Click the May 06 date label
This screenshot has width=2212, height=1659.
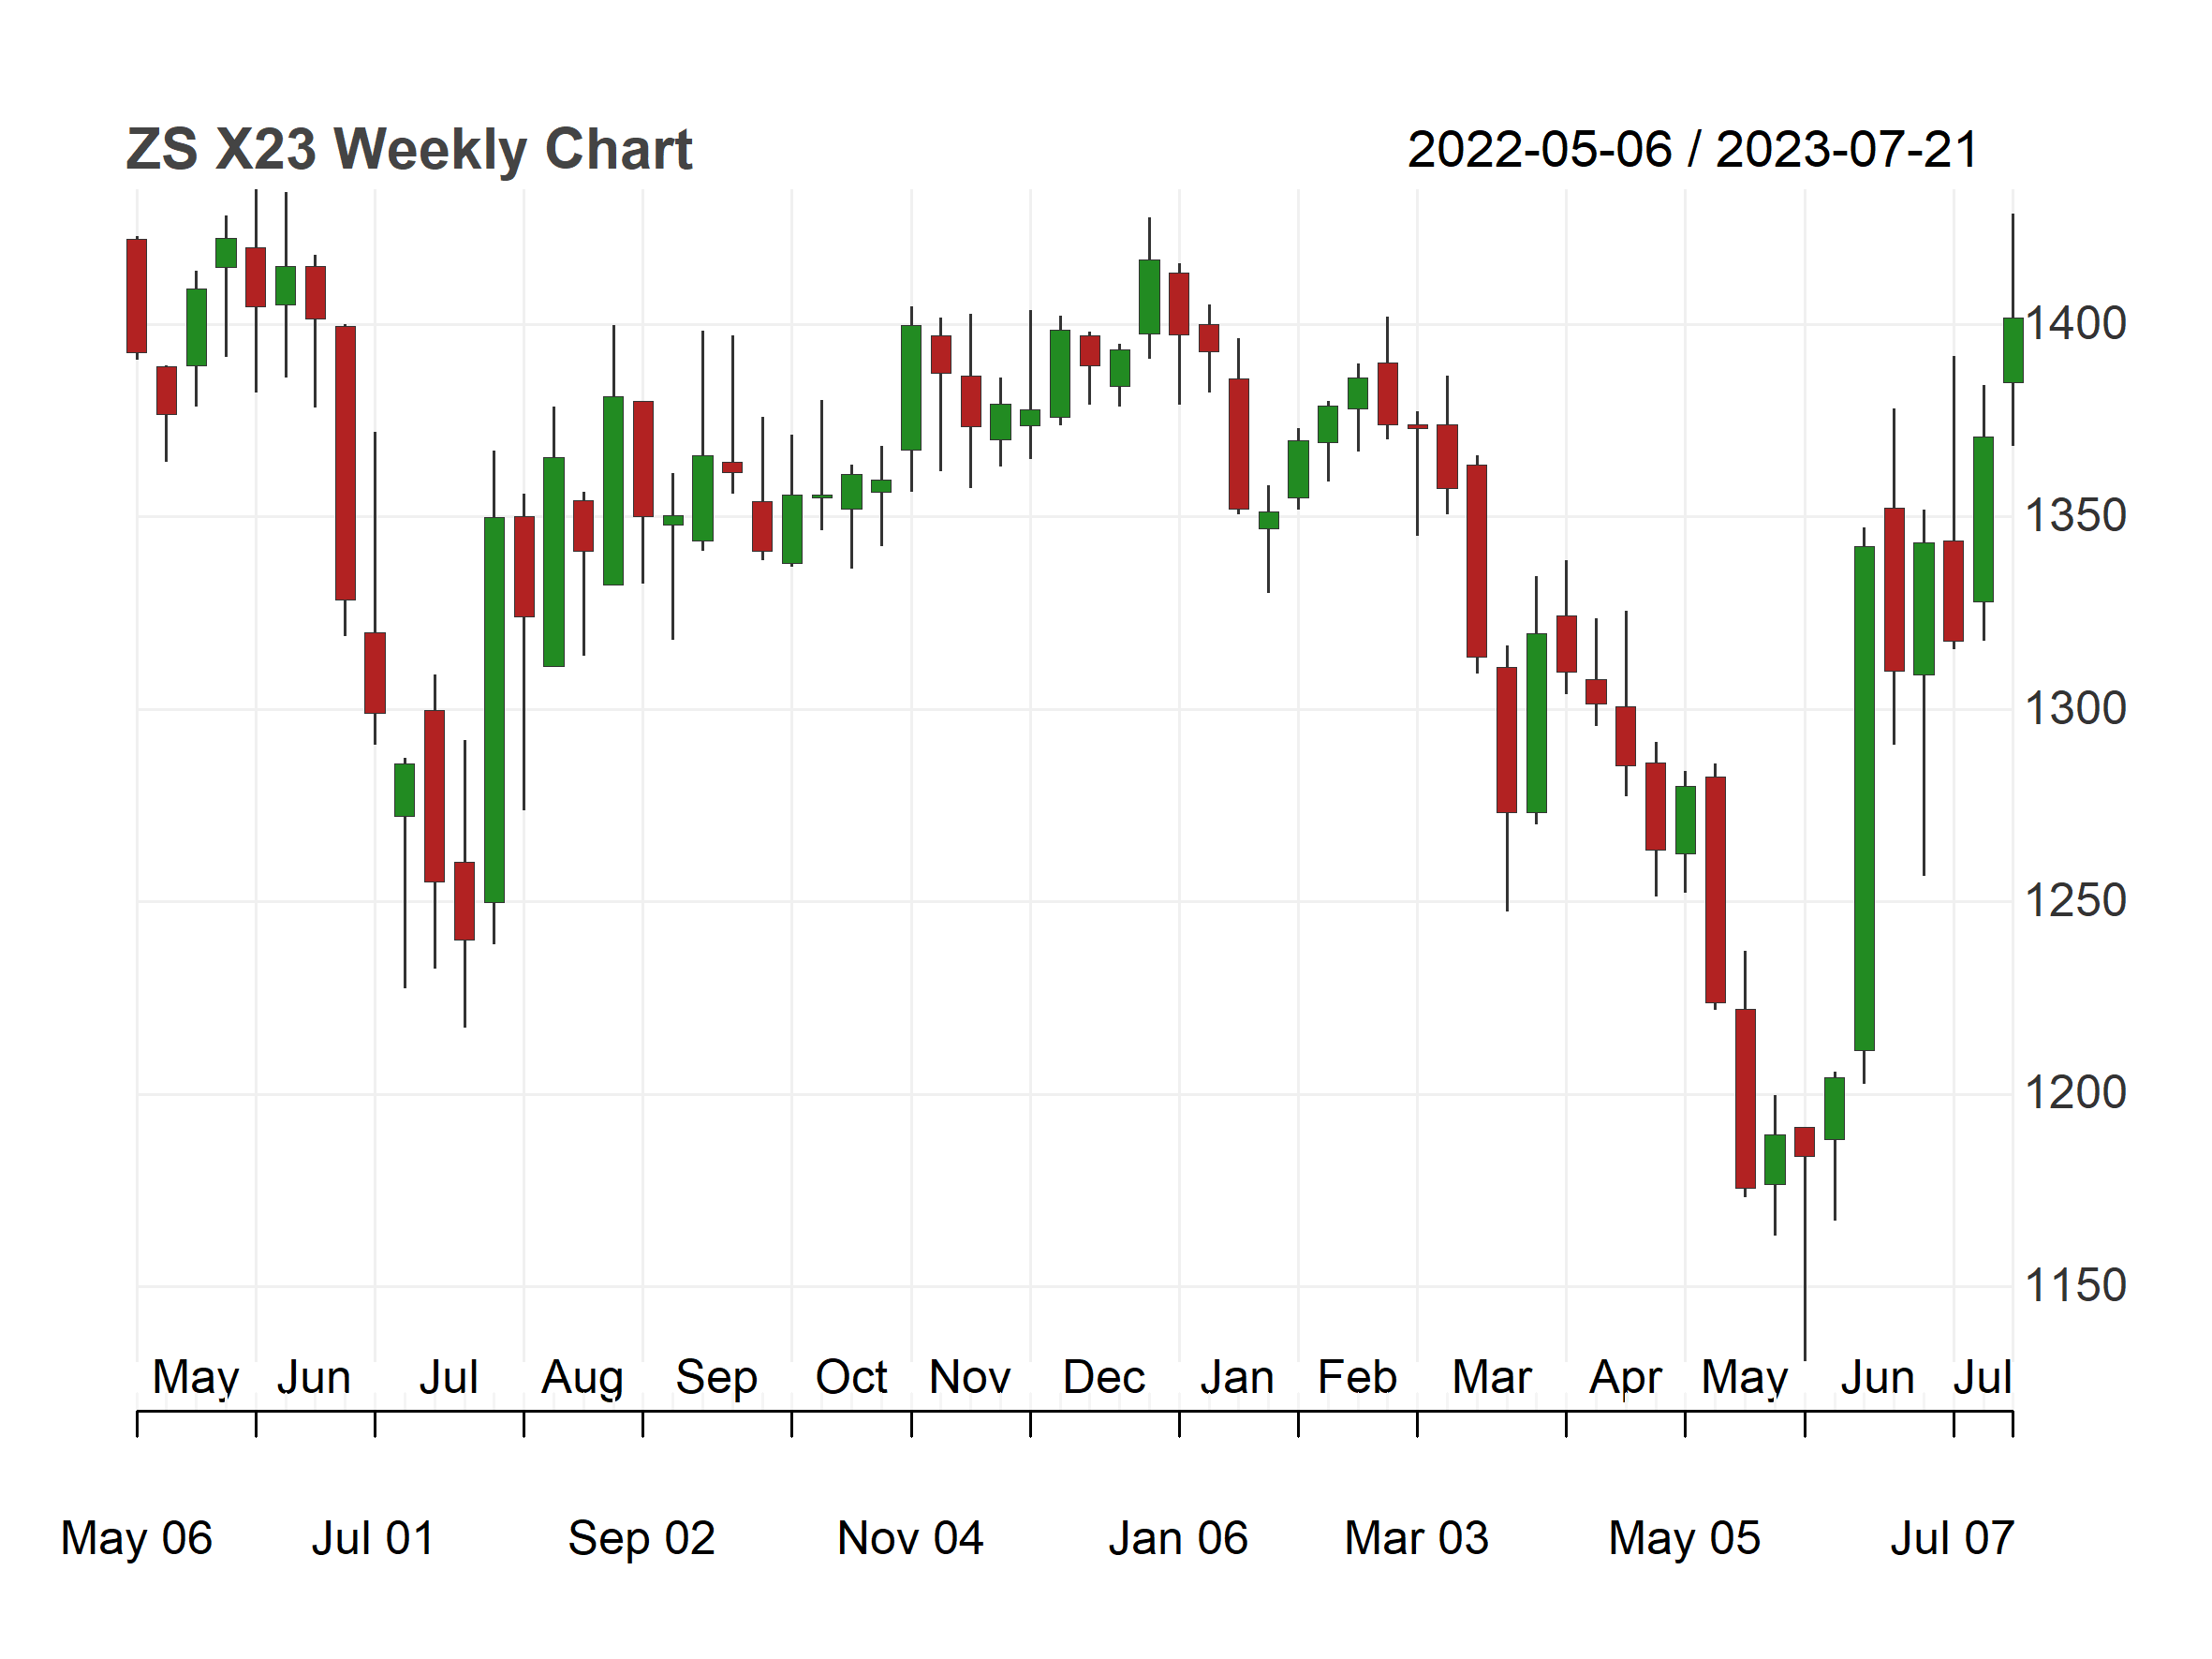pos(137,1538)
